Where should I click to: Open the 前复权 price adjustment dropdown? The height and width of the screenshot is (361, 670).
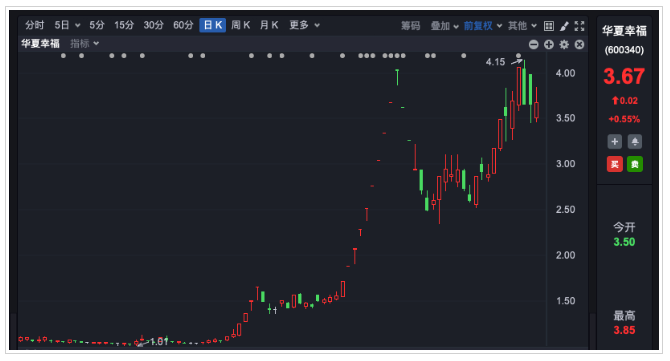click(483, 26)
